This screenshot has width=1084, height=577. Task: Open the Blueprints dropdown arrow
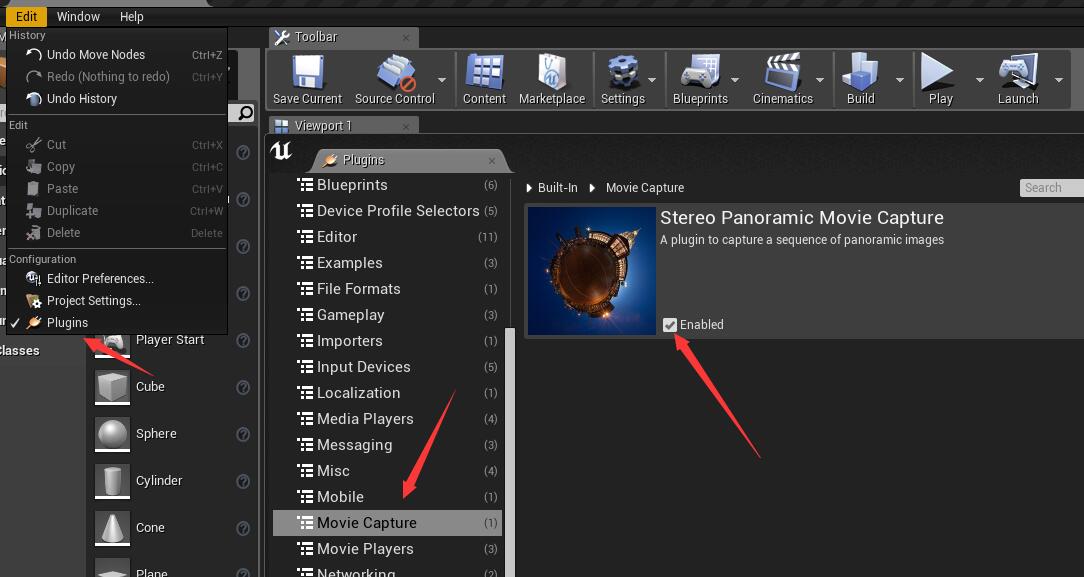coord(735,80)
